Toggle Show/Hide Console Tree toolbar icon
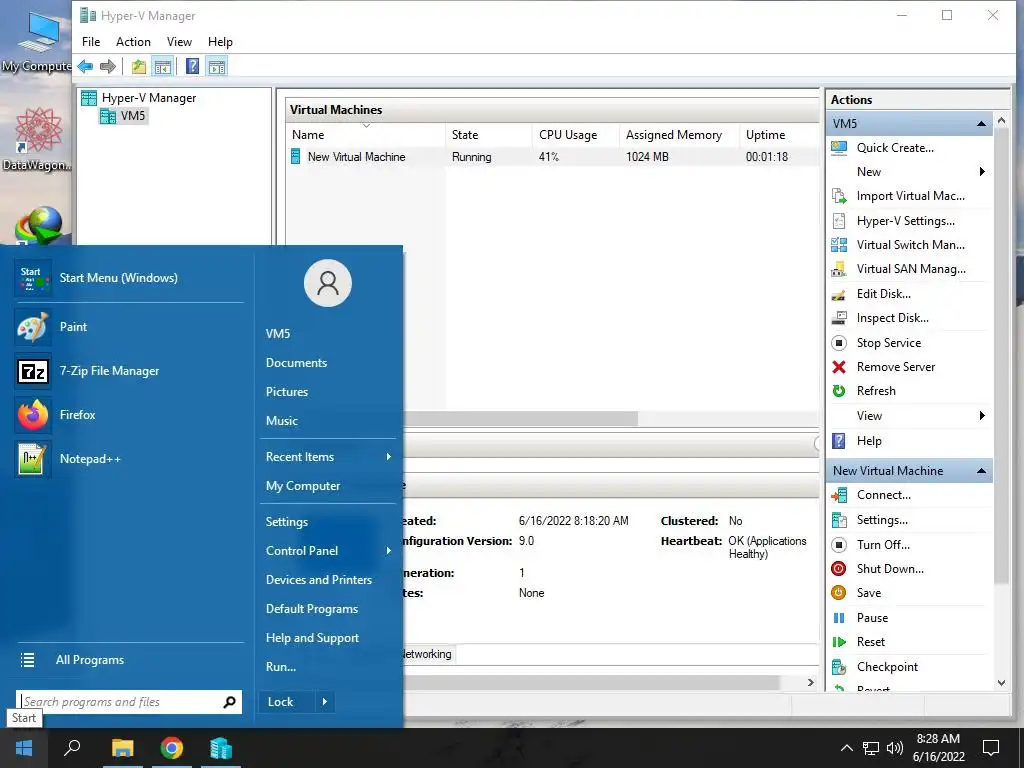The height and width of the screenshot is (768, 1024). pyautogui.click(x=163, y=66)
